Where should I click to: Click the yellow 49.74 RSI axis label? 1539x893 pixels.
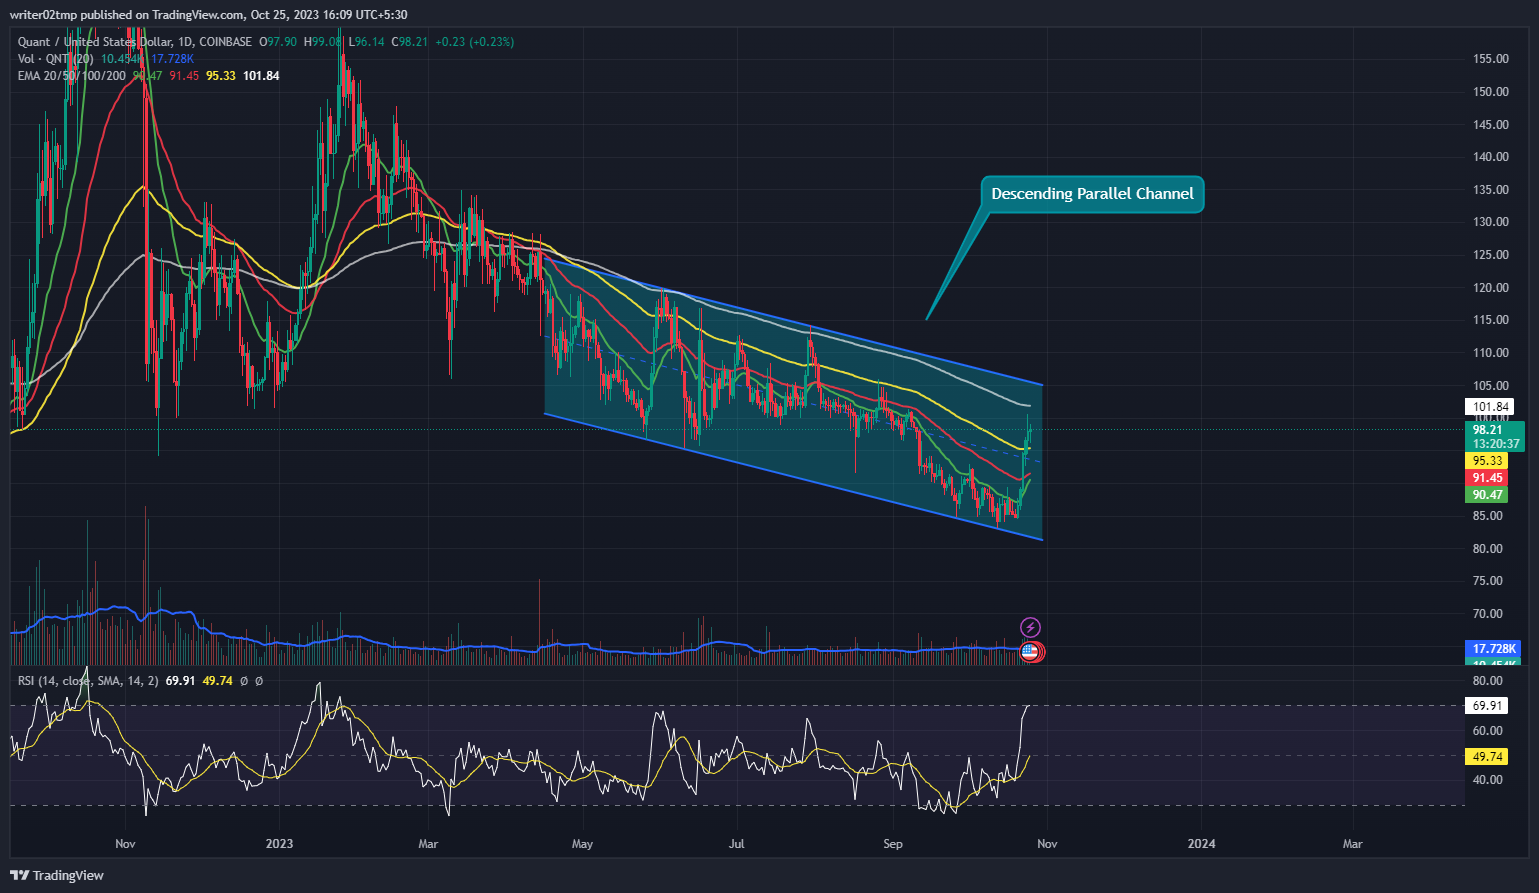(x=1488, y=757)
